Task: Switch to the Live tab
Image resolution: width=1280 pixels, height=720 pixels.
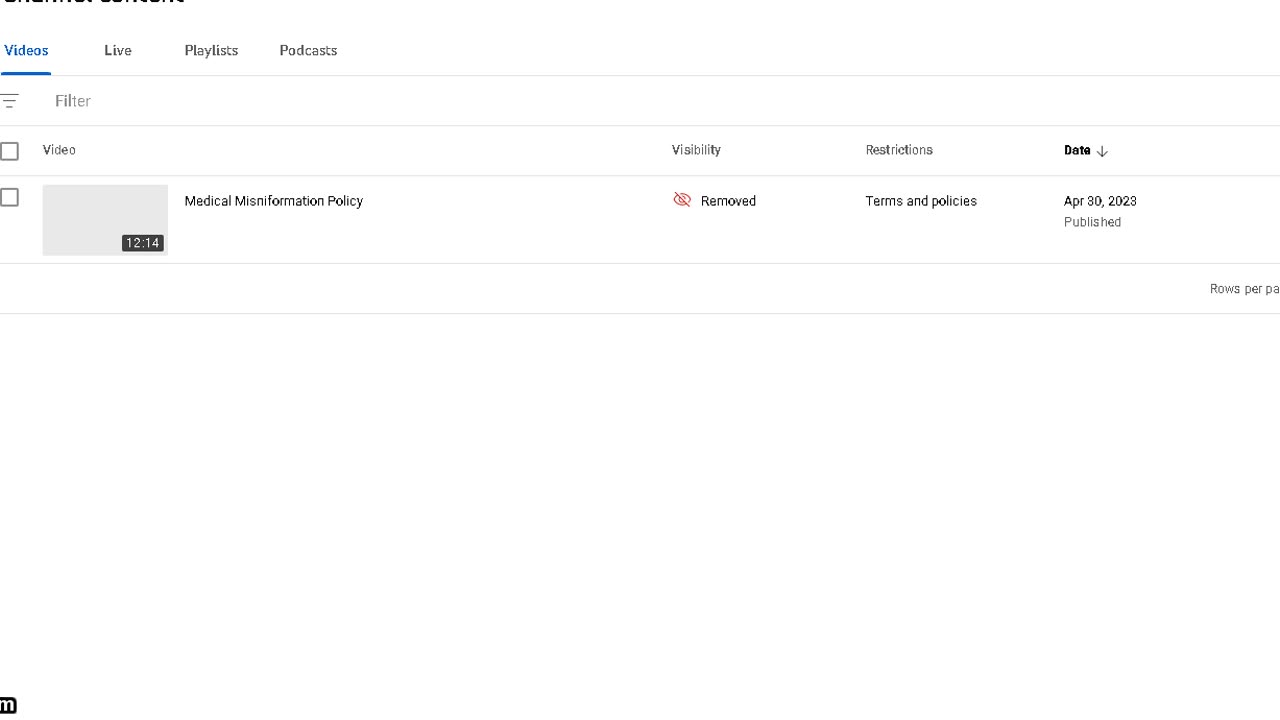Action: click(x=118, y=50)
